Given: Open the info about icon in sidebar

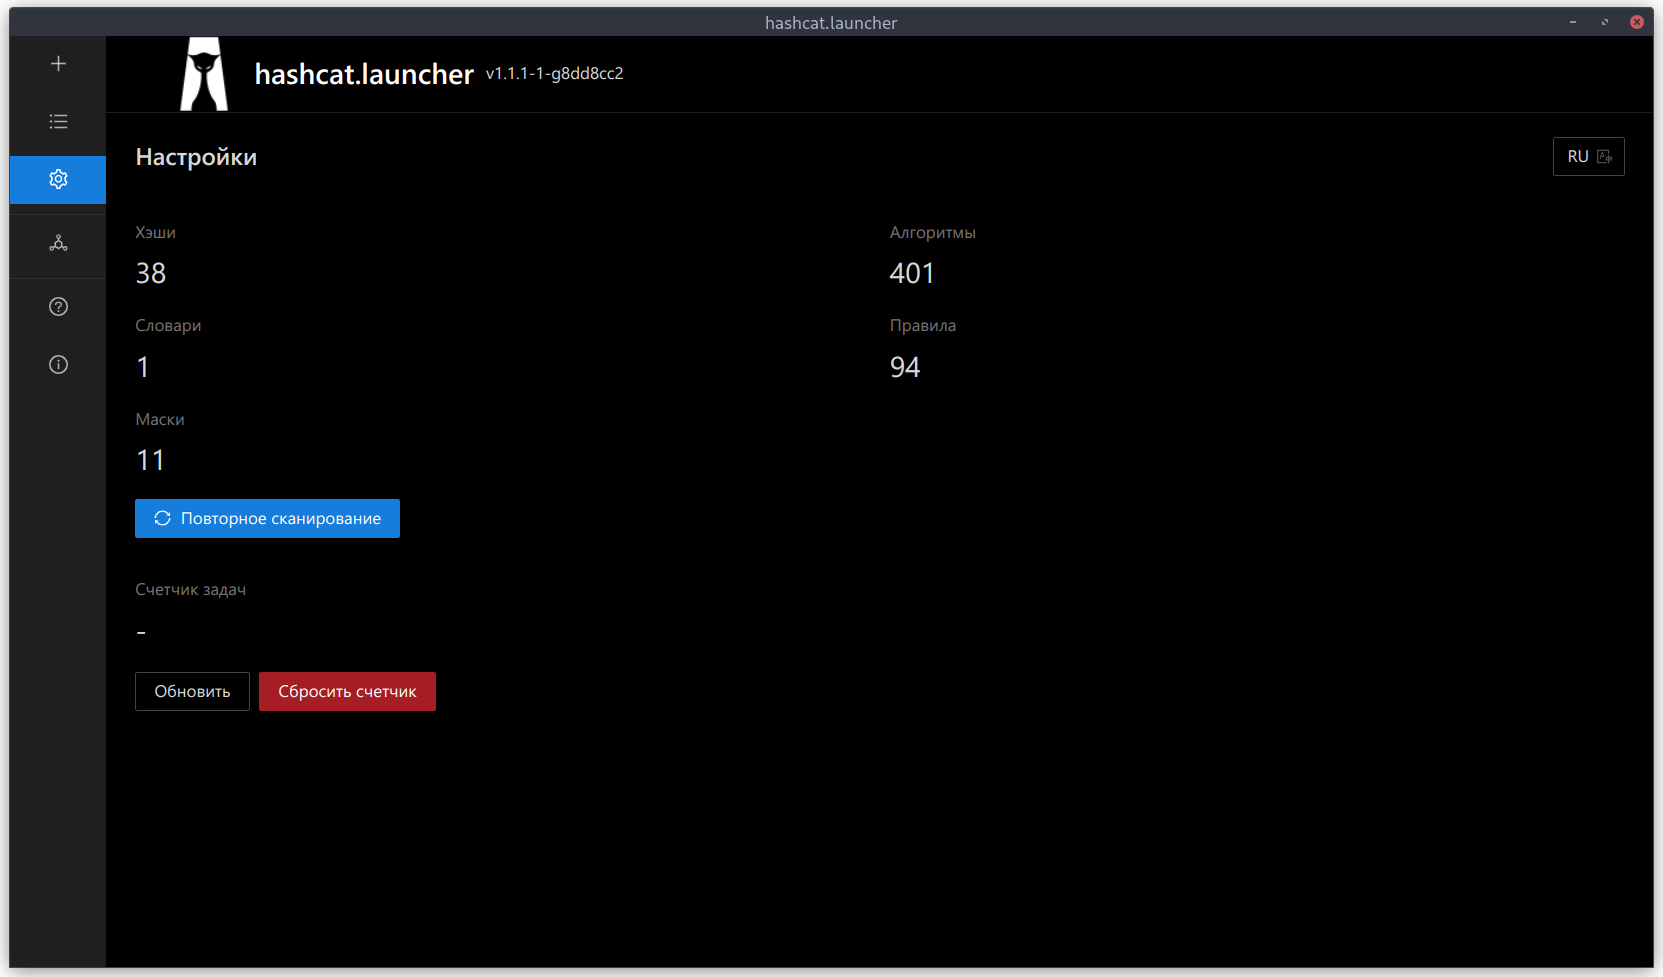Looking at the screenshot, I should tap(58, 365).
